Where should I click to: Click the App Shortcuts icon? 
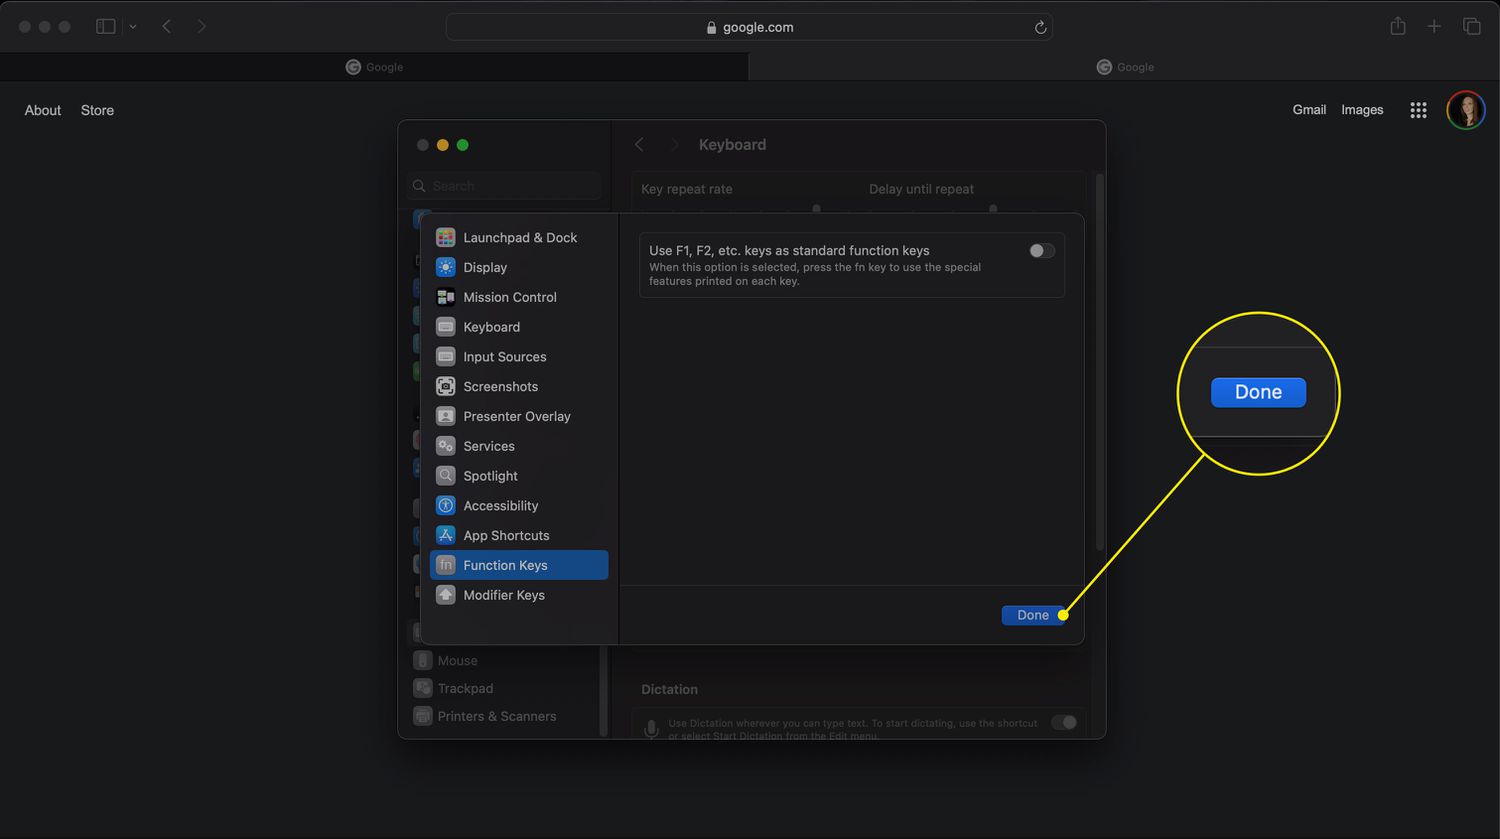tap(446, 536)
